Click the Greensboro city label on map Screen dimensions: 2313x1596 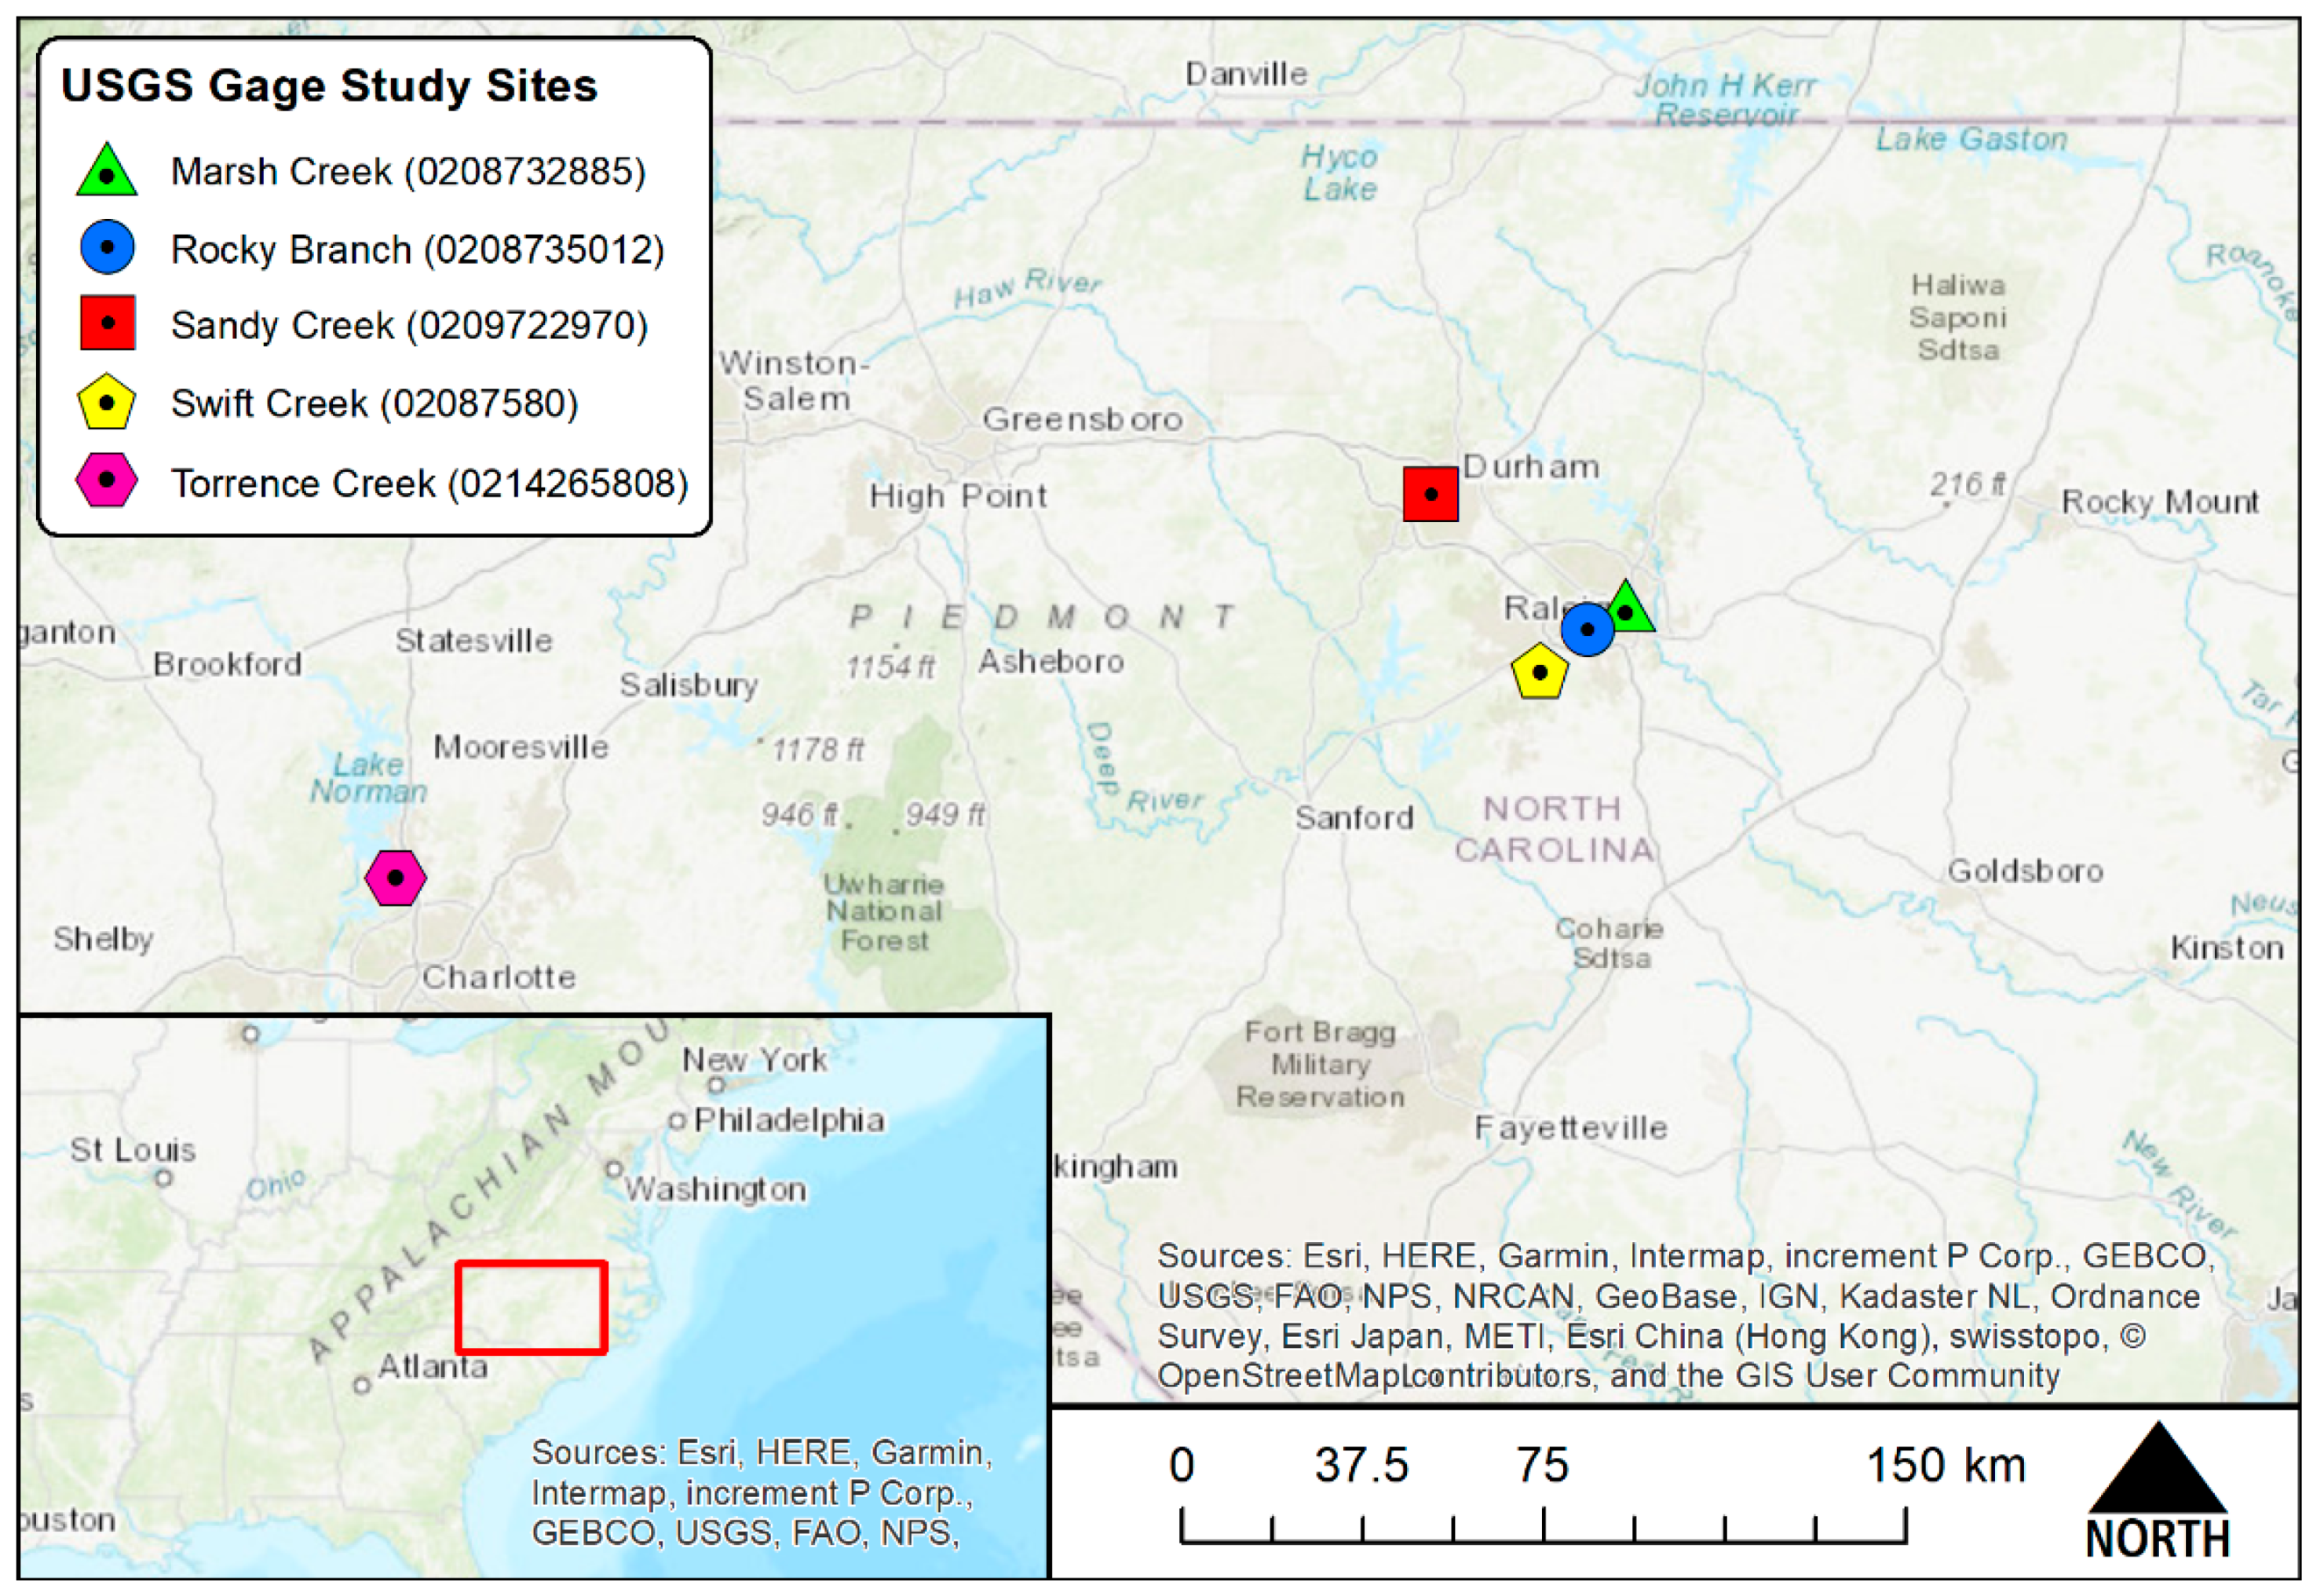click(1082, 419)
